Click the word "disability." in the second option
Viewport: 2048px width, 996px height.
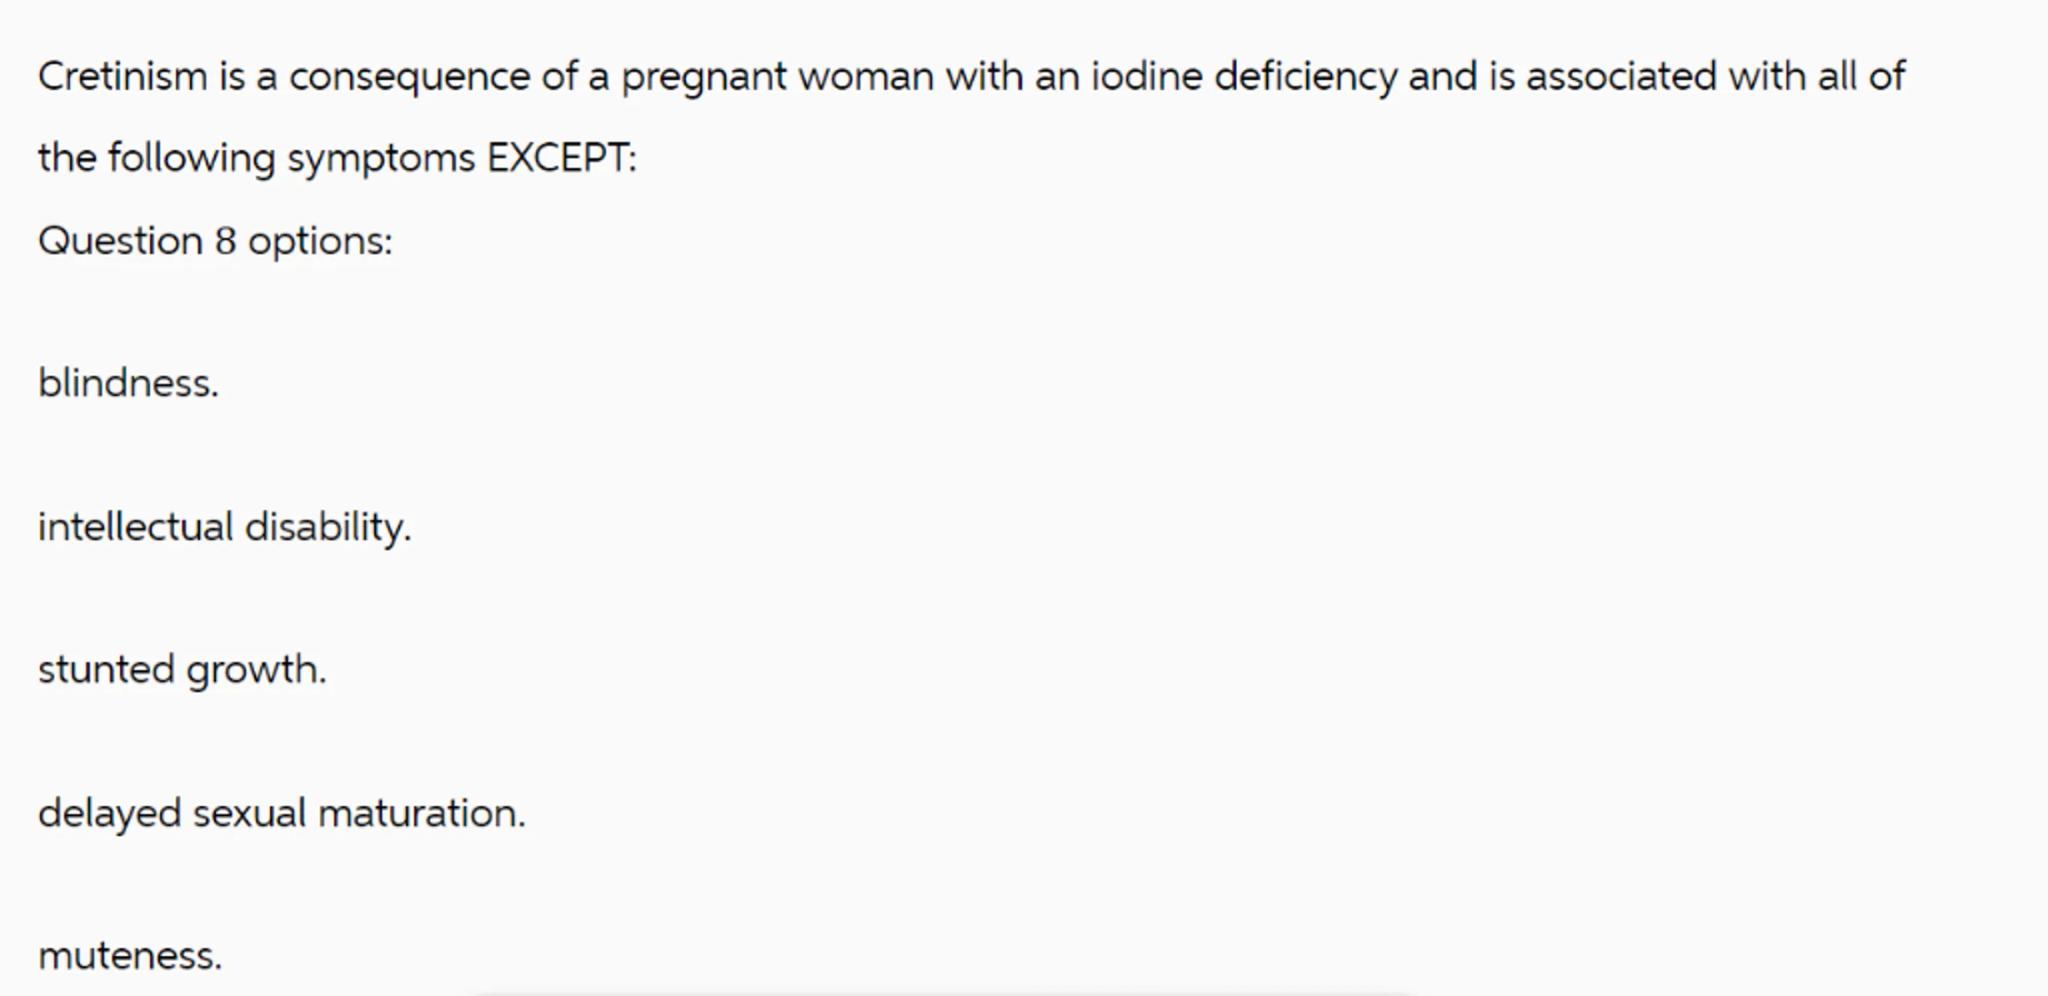point(328,527)
